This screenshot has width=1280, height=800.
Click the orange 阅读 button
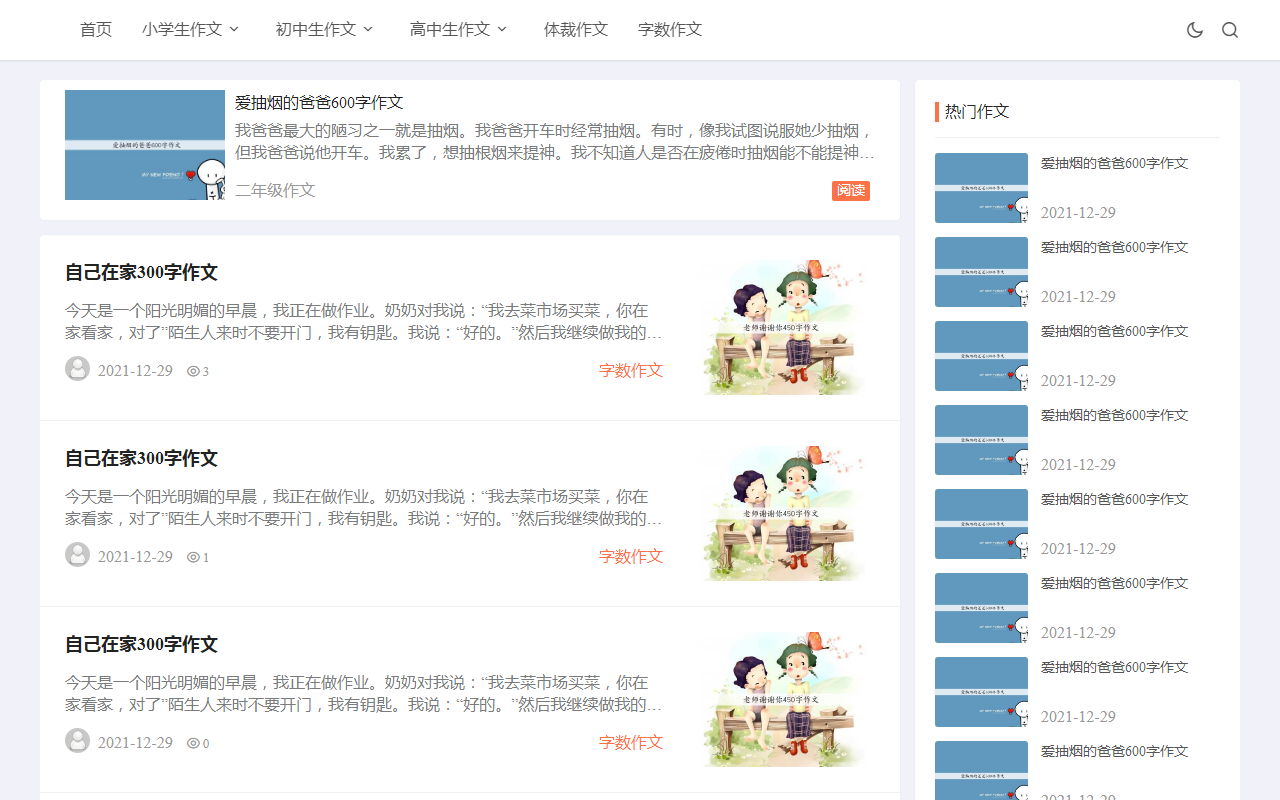(851, 190)
